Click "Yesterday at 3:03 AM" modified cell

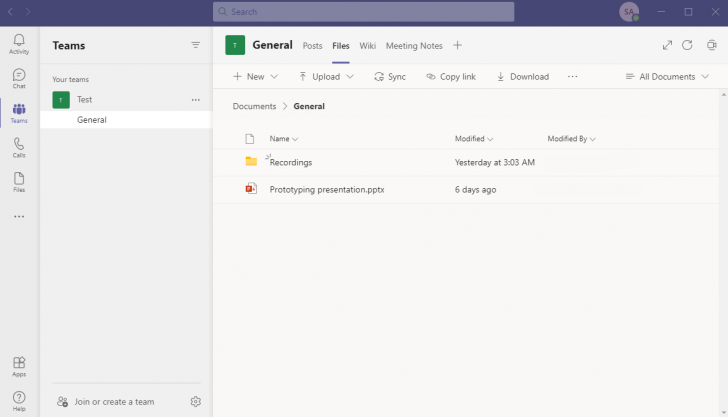click(495, 163)
